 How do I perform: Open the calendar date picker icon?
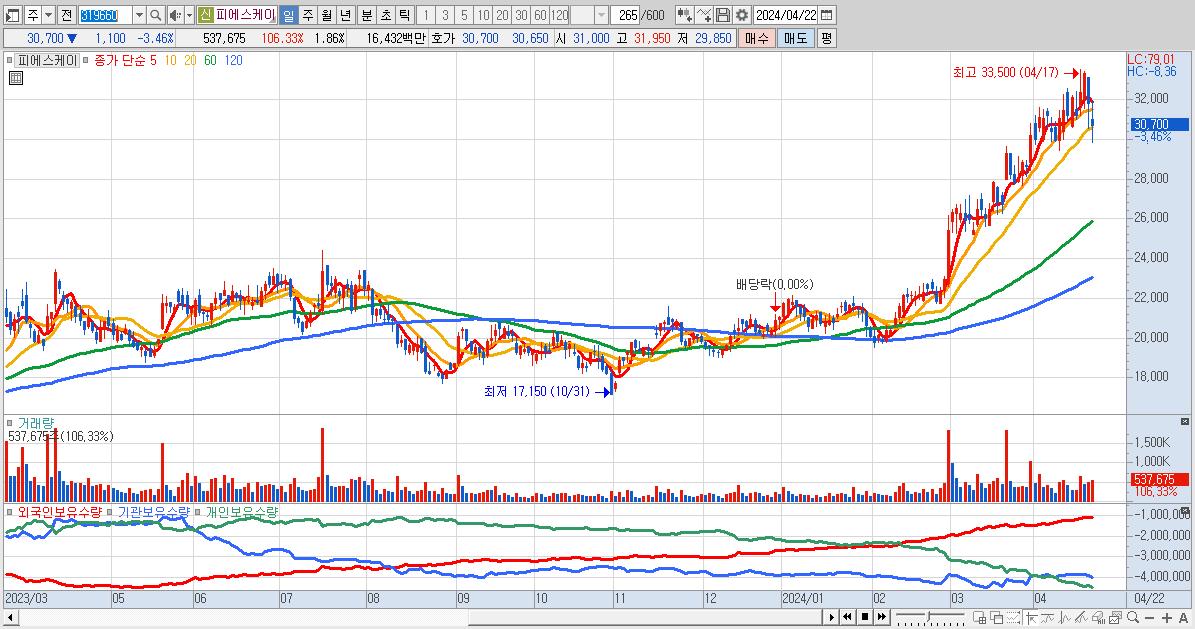coord(826,15)
